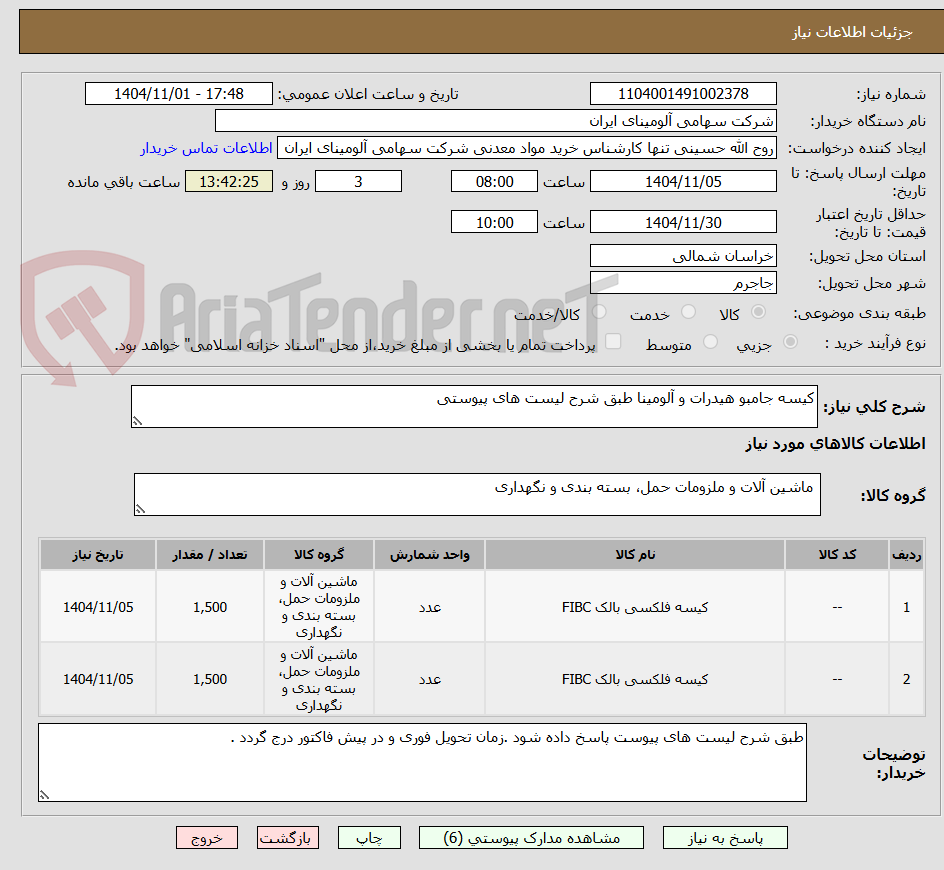Image resolution: width=944 pixels, height=870 pixels.
Task: Click the price validity date 1404/11/30 field
Action: (x=683, y=222)
